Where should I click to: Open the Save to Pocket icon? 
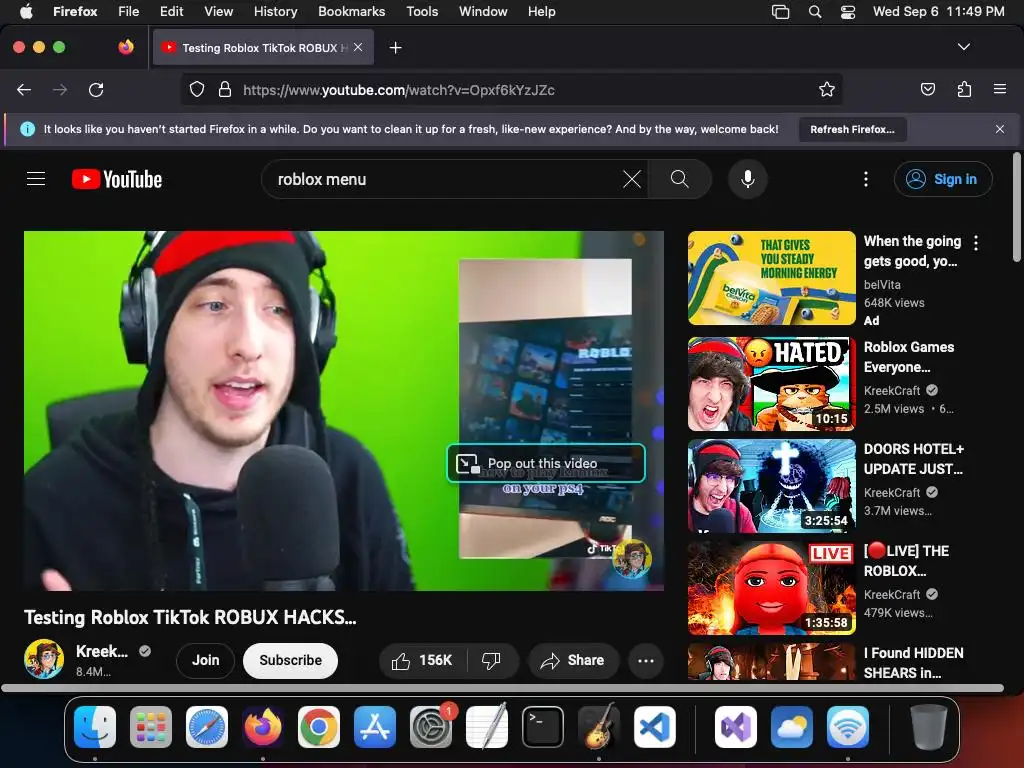(x=927, y=89)
